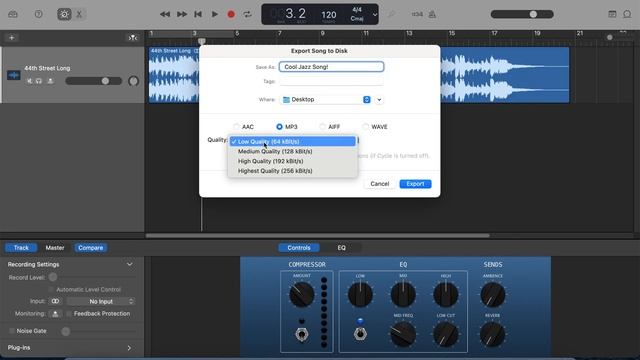
Task: Open the Note Pad icon
Action: 612,14
